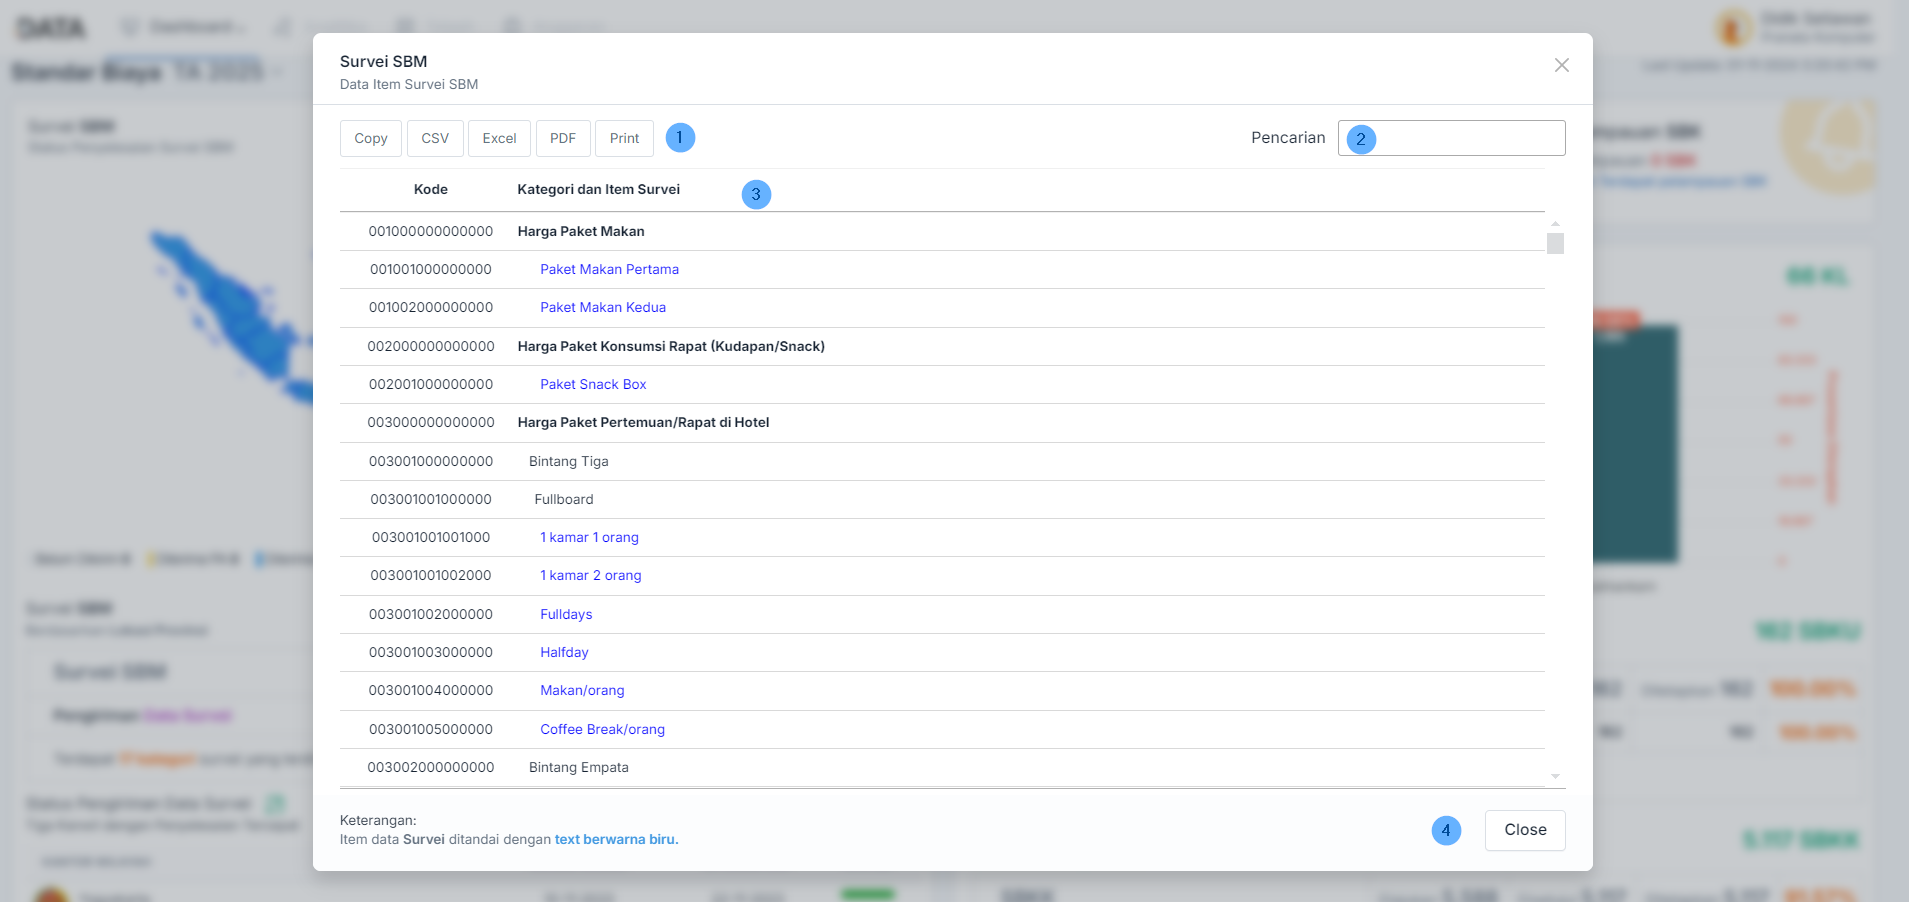This screenshot has width=1909, height=902.
Task: Open Coffee Break/orang item
Action: click(602, 729)
